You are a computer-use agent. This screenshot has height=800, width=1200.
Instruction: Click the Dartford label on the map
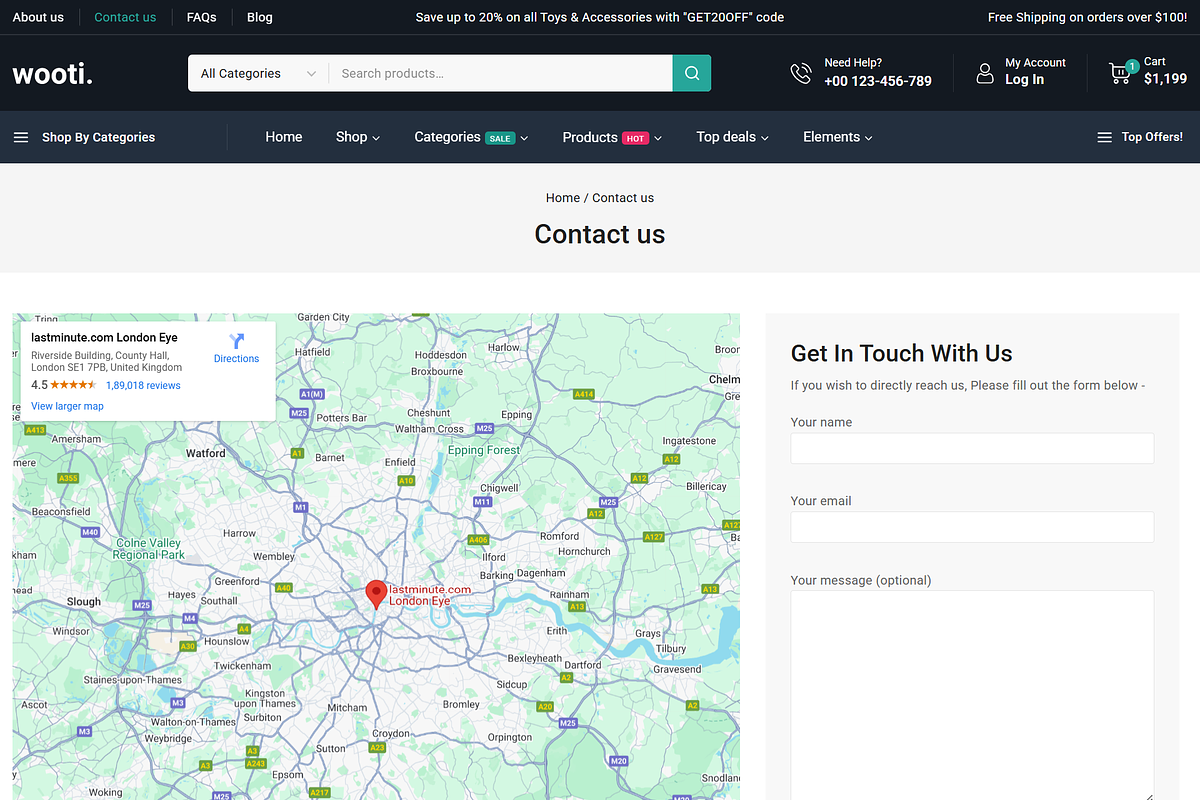click(583, 664)
